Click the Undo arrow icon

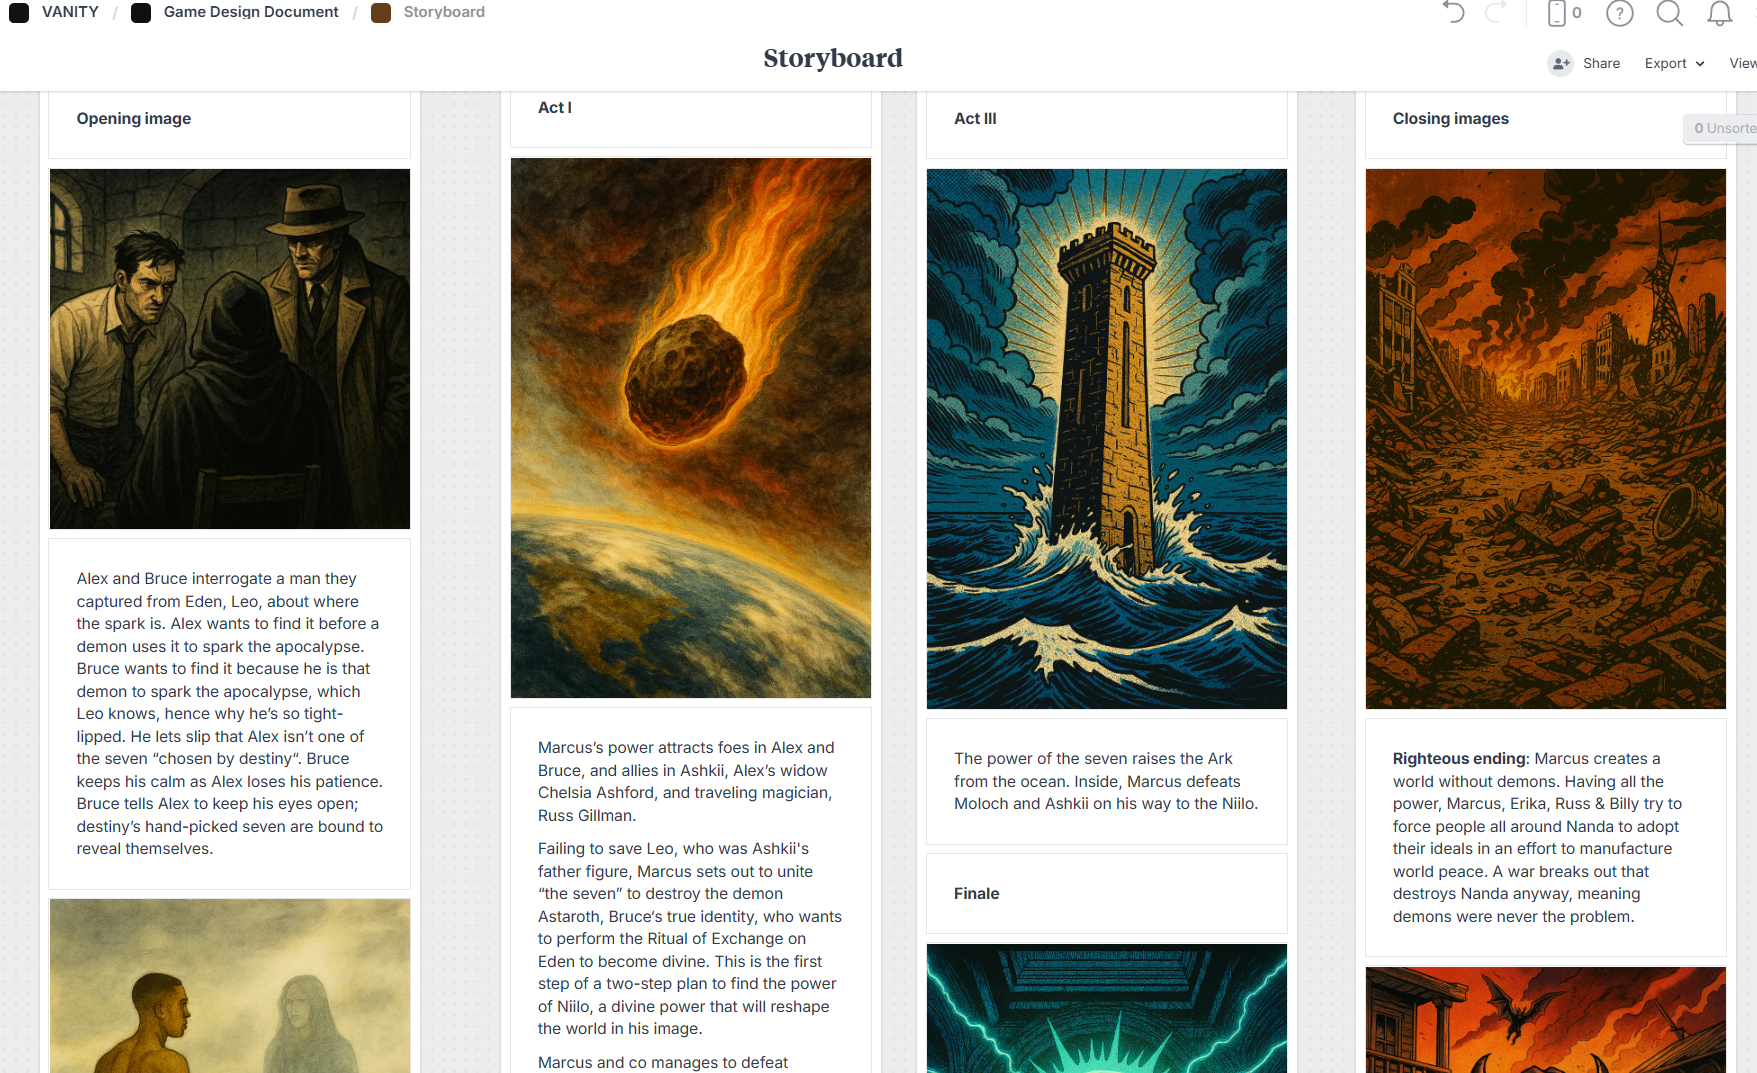tap(1453, 13)
